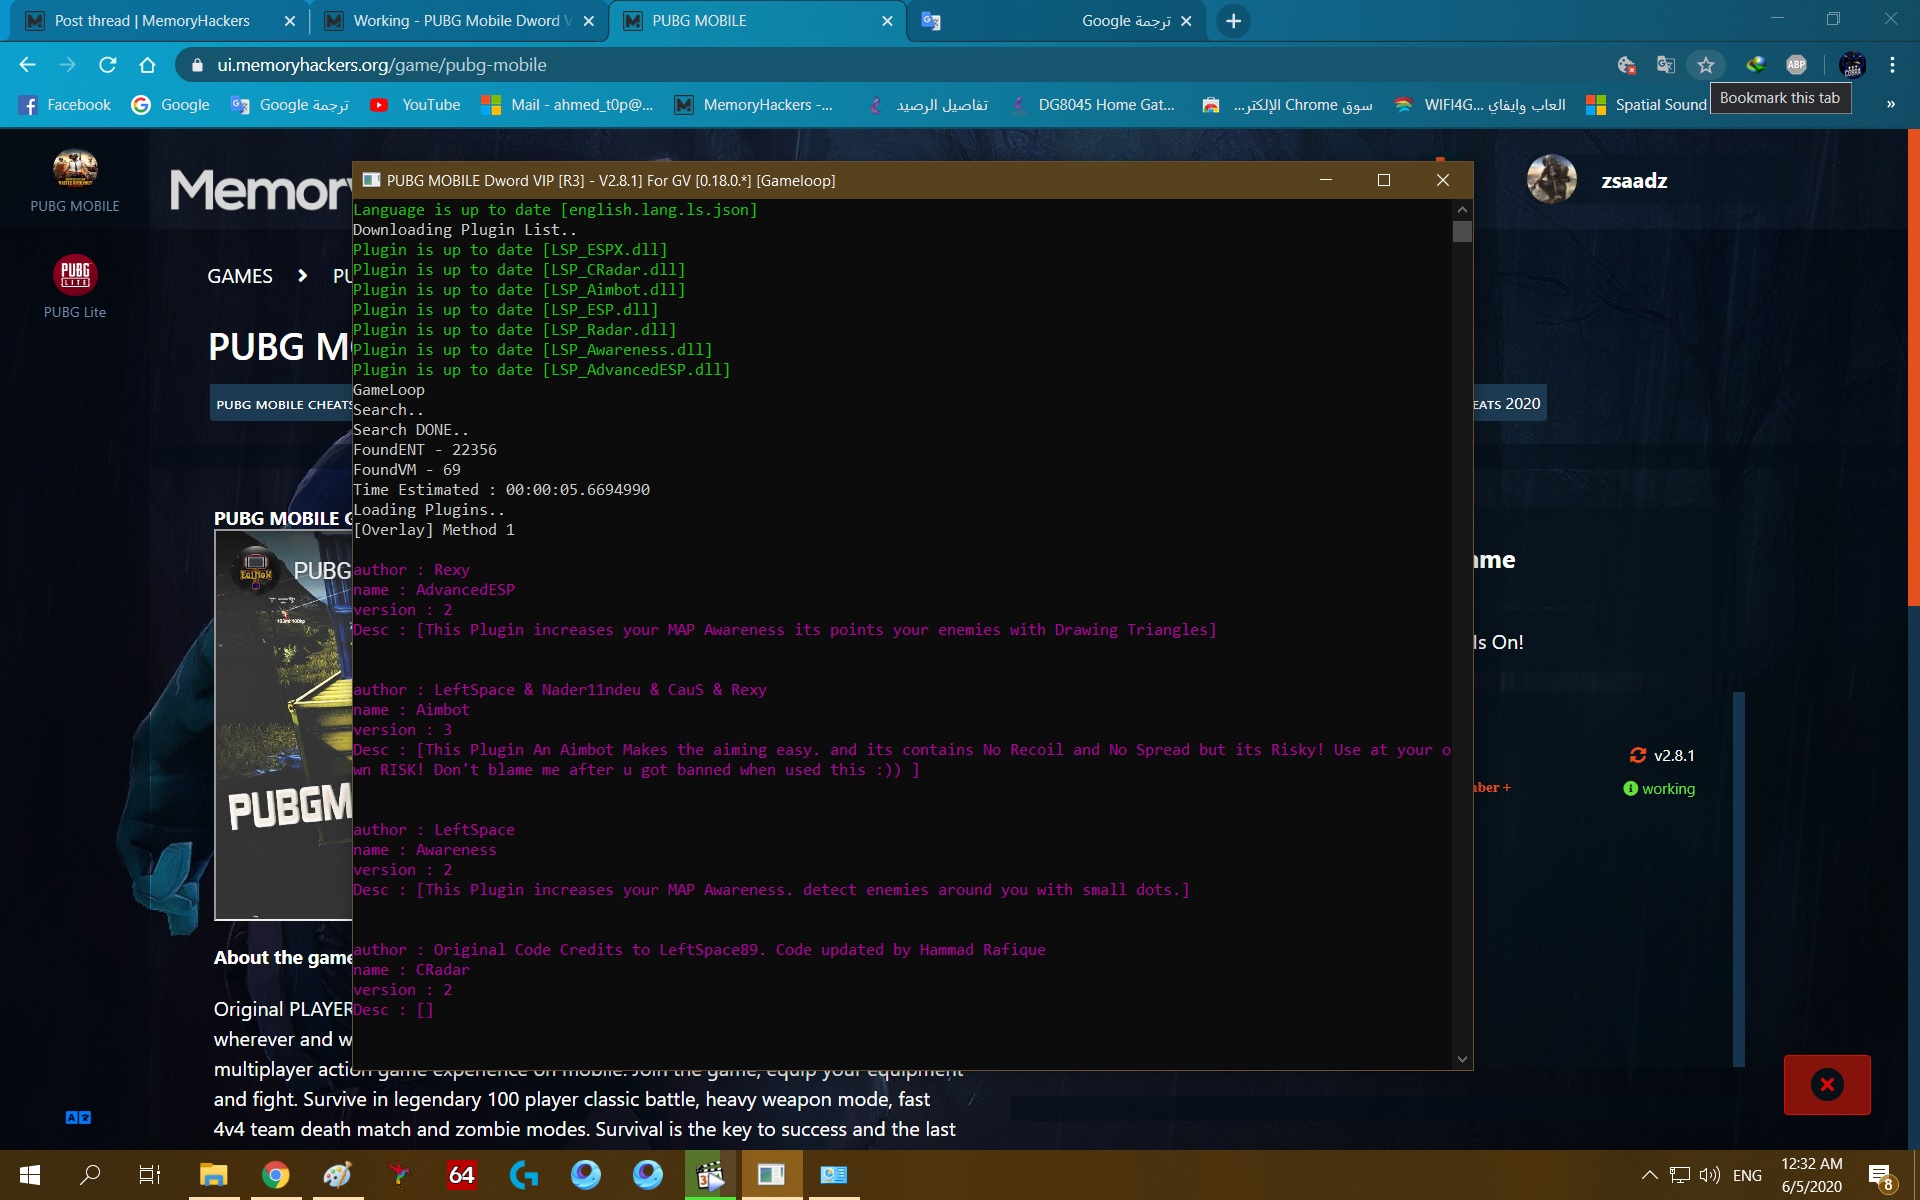Click the console scrollbar down arrow
The image size is (1920, 1200).
tap(1462, 1059)
